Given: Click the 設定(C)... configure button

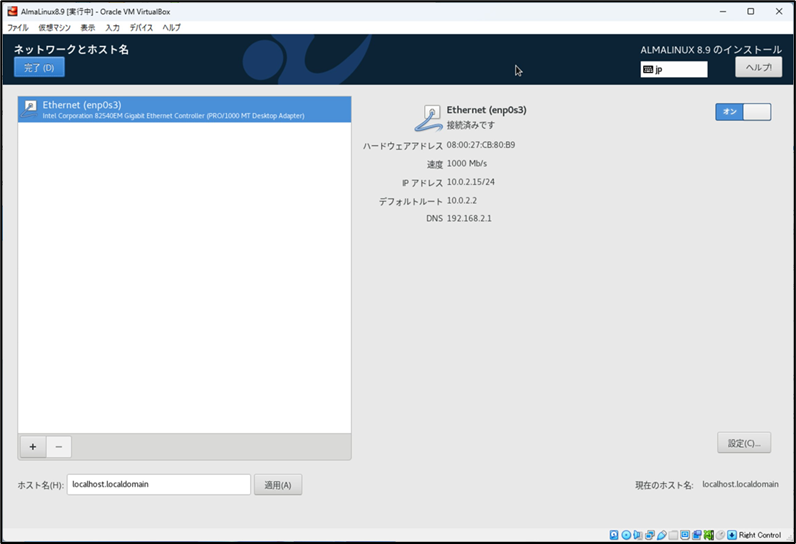Looking at the screenshot, I should (744, 443).
